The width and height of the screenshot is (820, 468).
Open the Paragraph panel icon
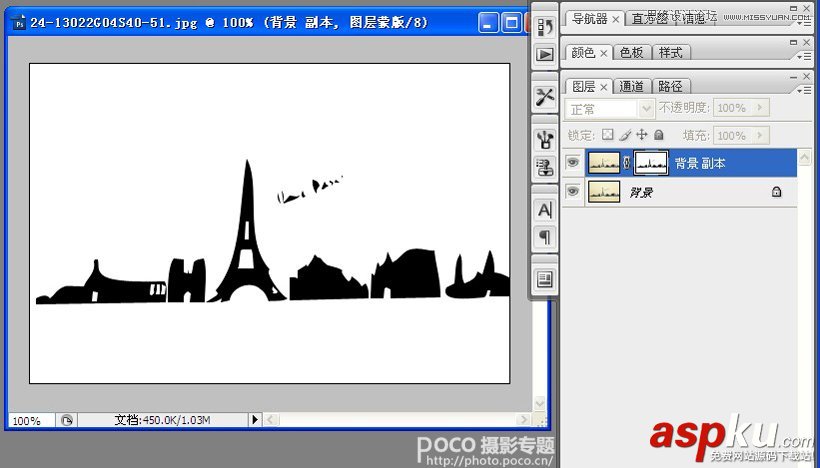pyautogui.click(x=545, y=237)
